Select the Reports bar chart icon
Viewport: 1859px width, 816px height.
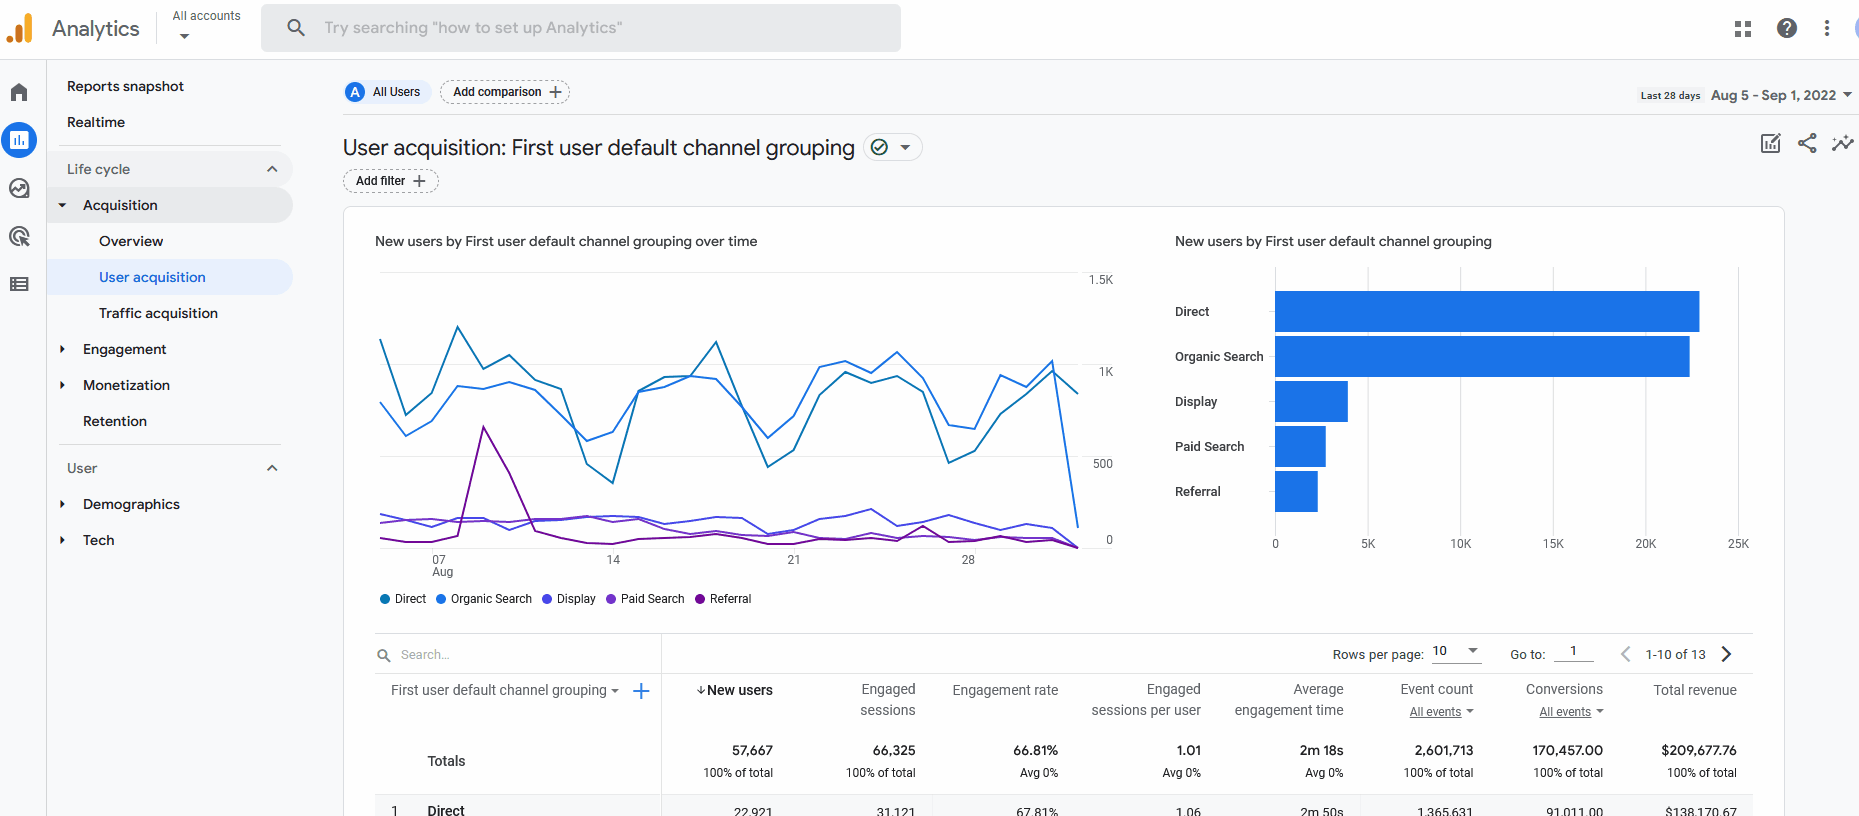tap(19, 140)
